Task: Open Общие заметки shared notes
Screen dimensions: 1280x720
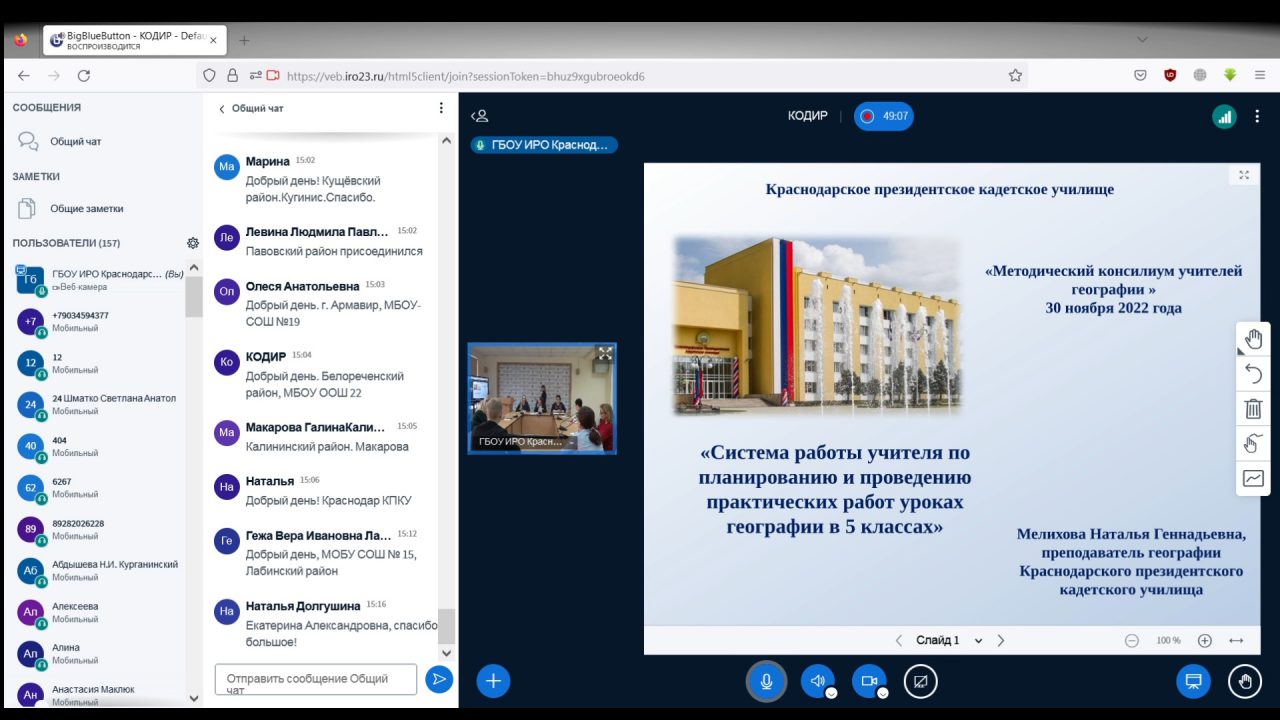Action: tap(86, 209)
